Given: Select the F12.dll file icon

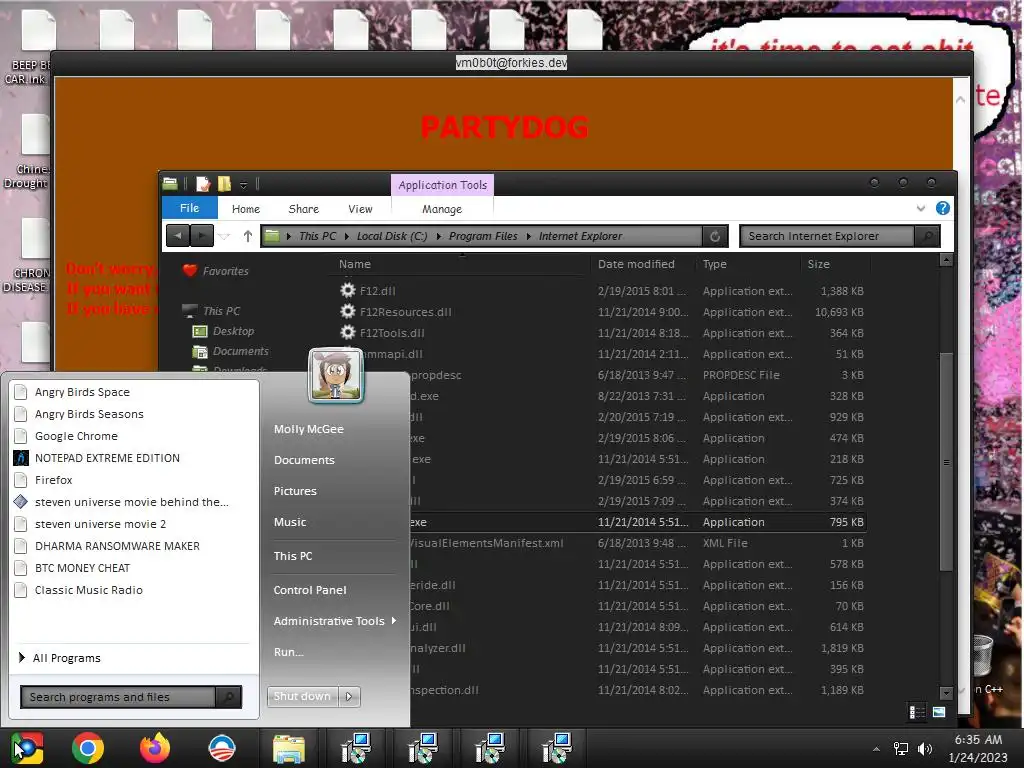Looking at the screenshot, I should click(x=348, y=291).
